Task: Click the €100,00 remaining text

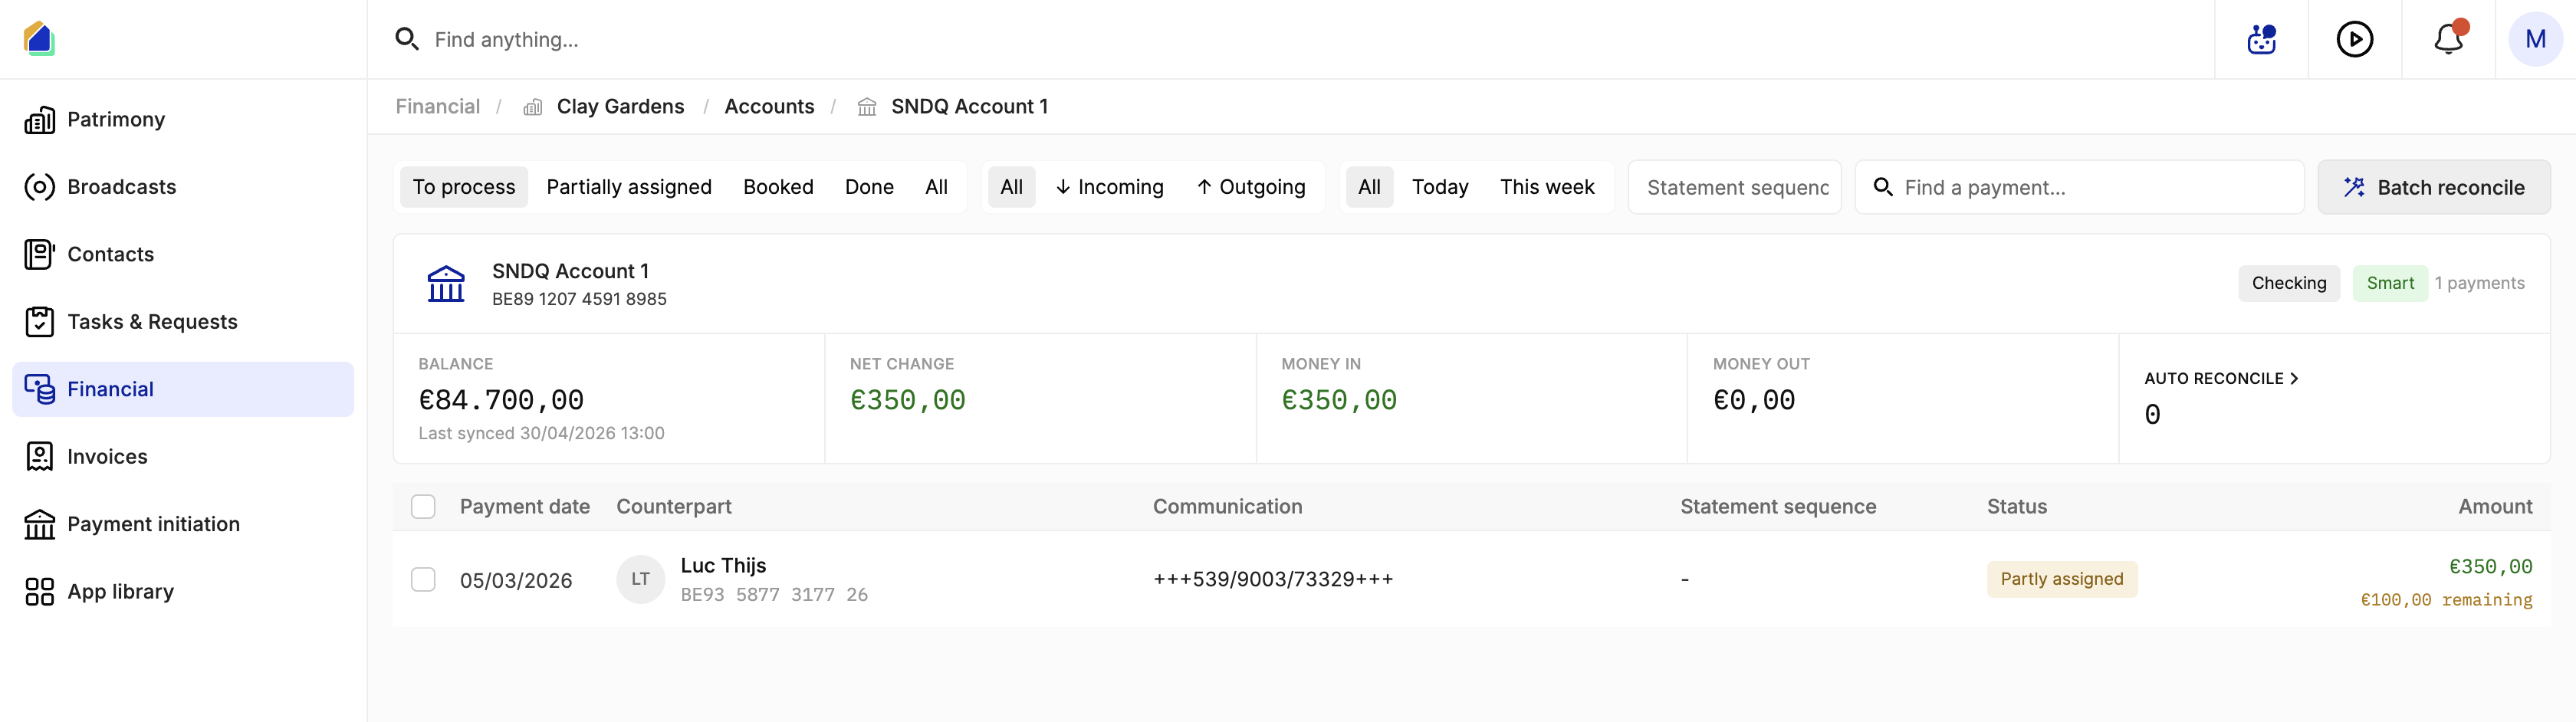Action: (2446, 600)
